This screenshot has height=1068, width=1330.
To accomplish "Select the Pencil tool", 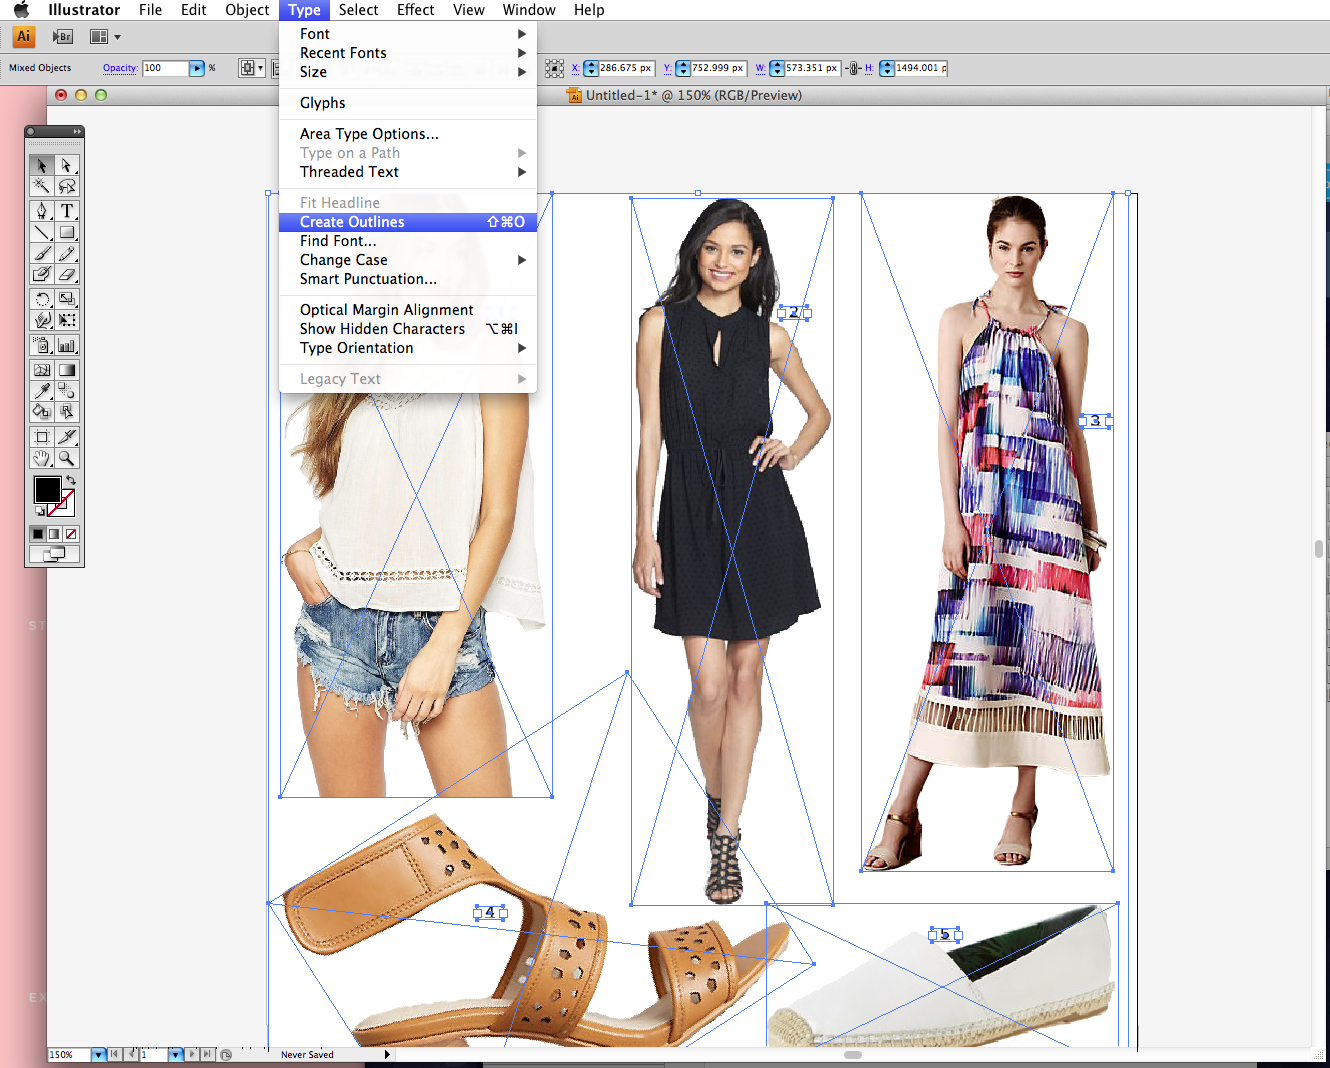I will (67, 253).
